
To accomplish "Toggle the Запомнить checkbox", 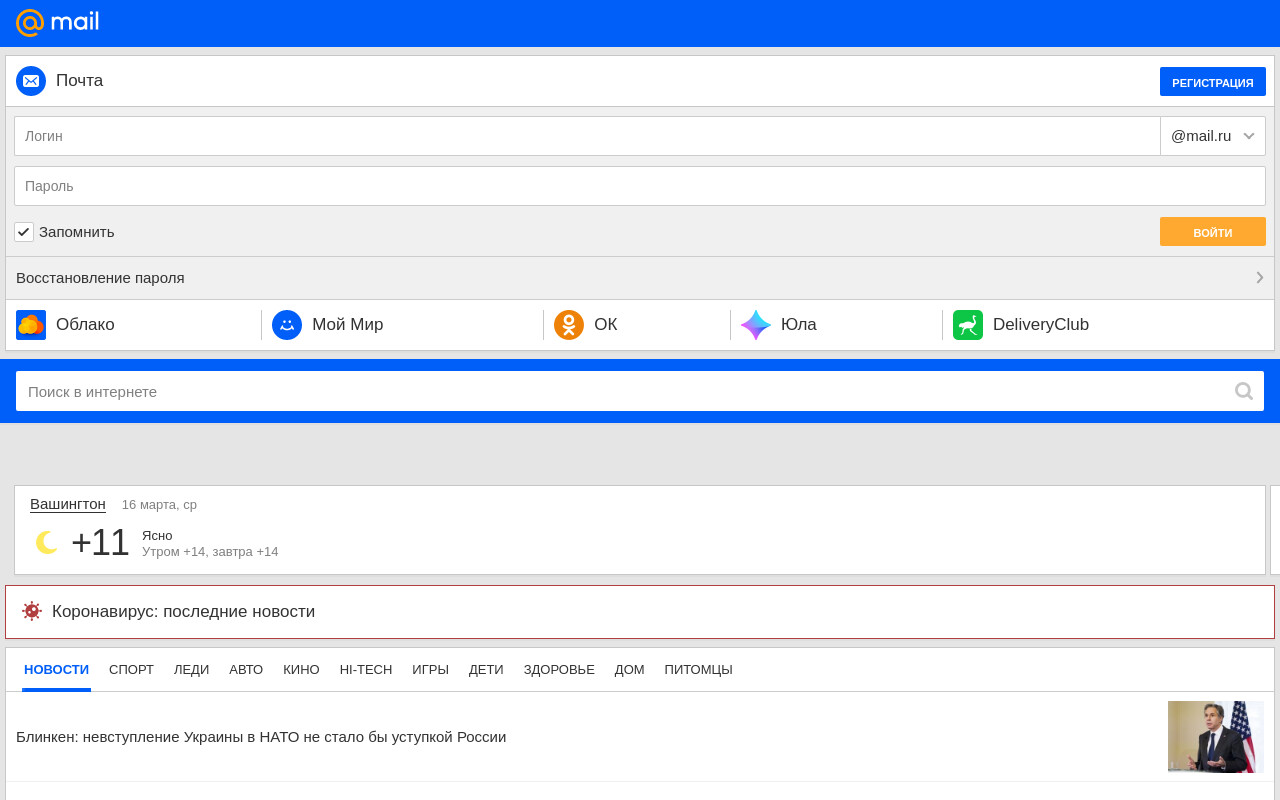I will pyautogui.click(x=24, y=232).
